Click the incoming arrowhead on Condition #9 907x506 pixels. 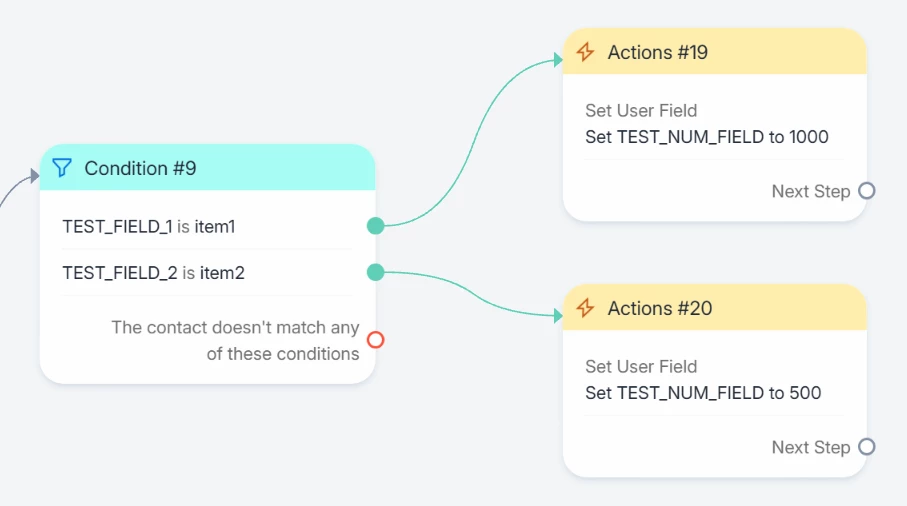coord(33,176)
